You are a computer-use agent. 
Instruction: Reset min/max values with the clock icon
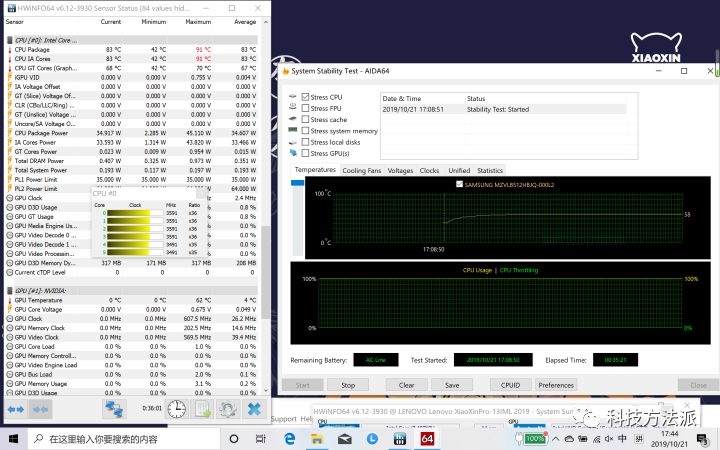176,409
